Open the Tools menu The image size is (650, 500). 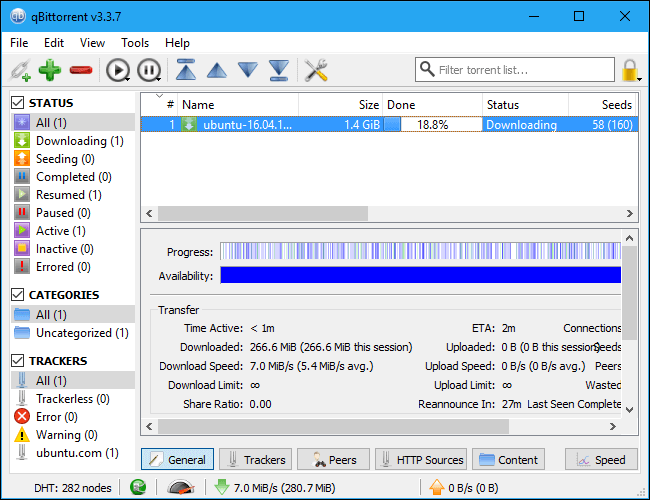[135, 43]
